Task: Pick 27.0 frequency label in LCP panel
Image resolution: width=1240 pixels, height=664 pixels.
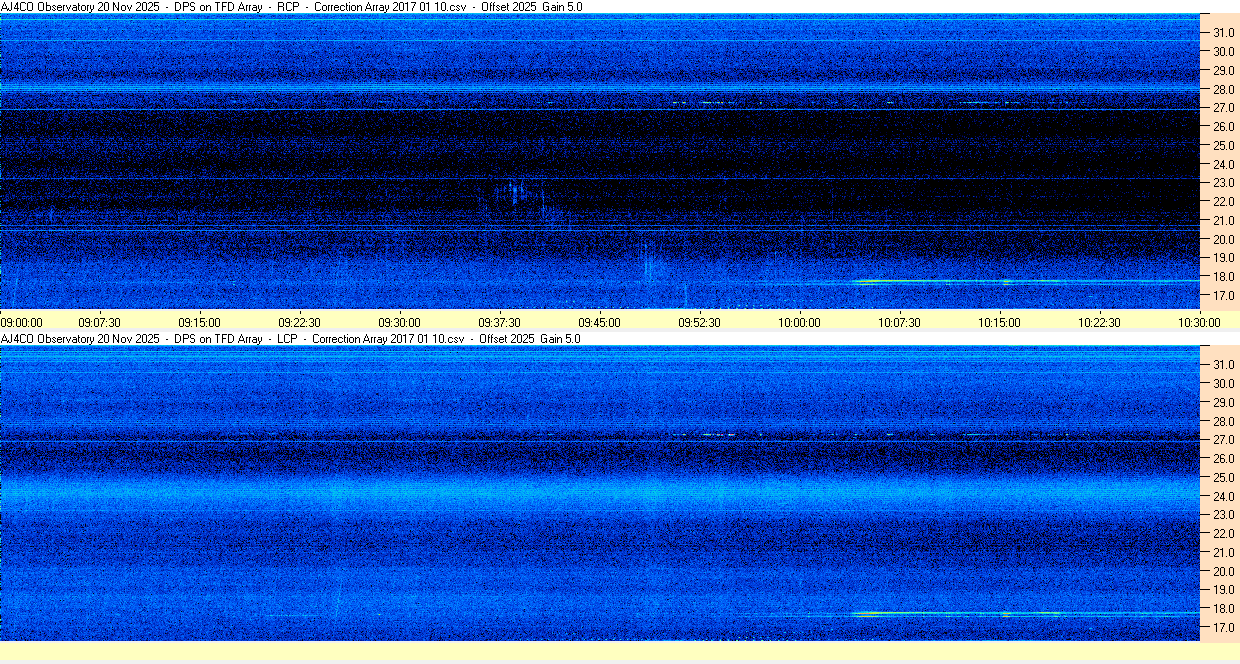Action: coord(1223,440)
